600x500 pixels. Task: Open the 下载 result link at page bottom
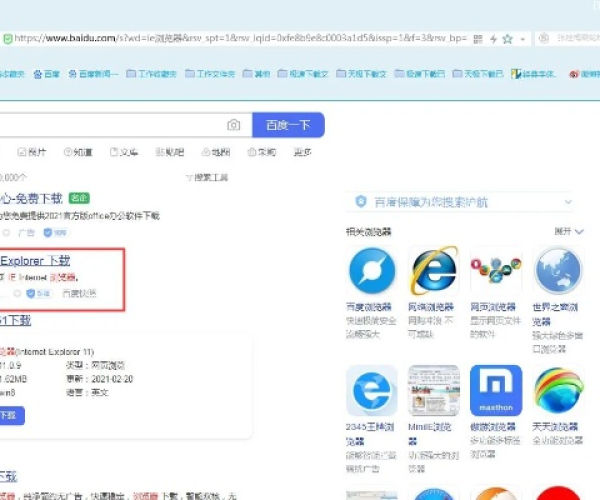8,476
